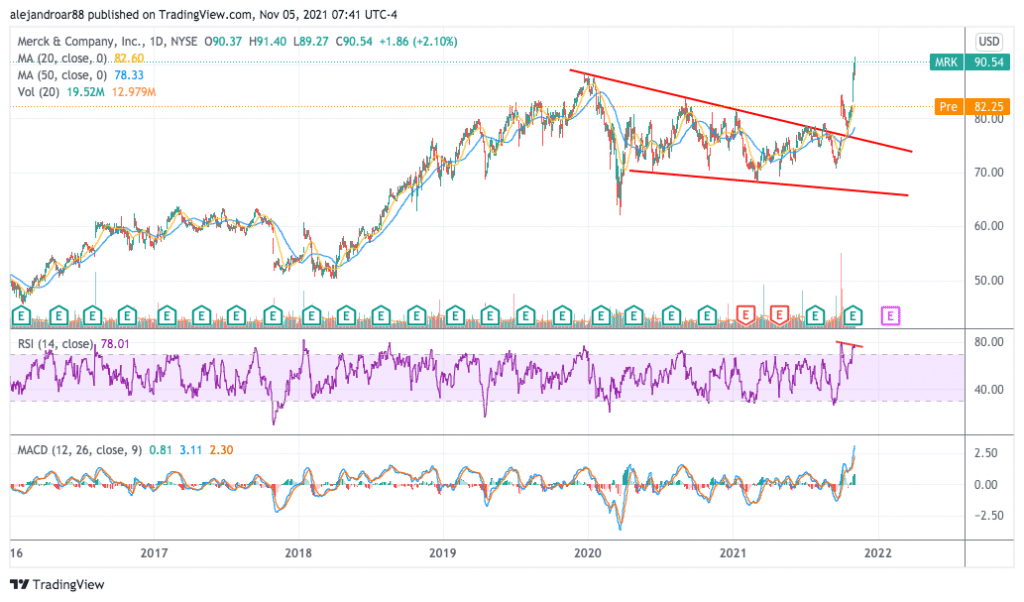
Task: Click the MRK 90.54 price label
Action: 970,62
